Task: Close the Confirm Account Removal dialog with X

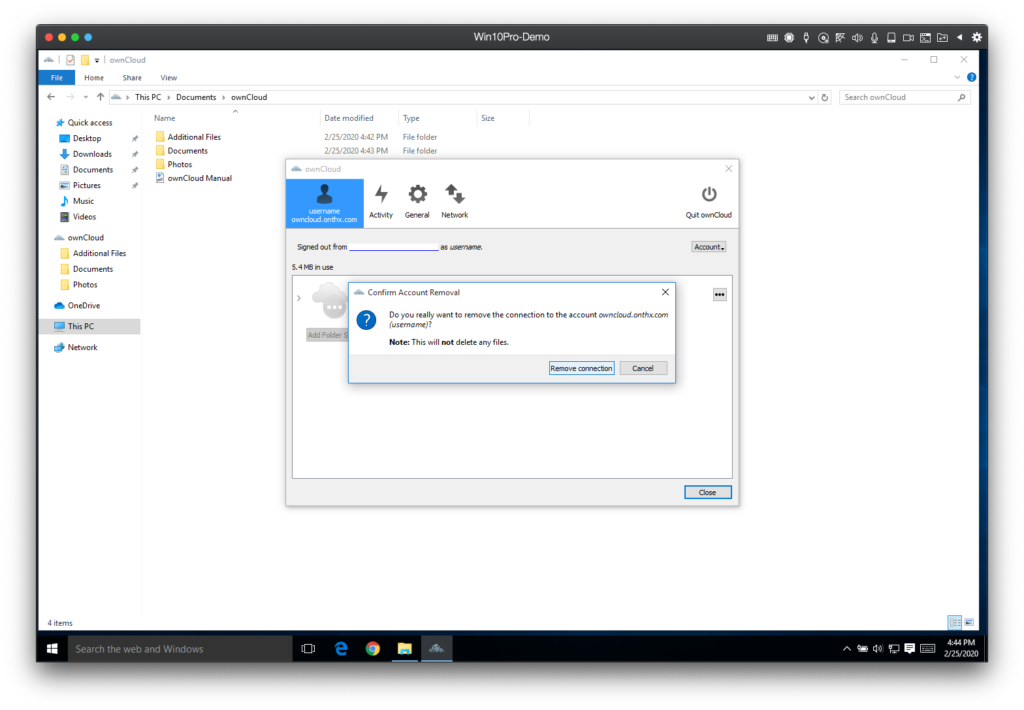Action: (x=665, y=292)
